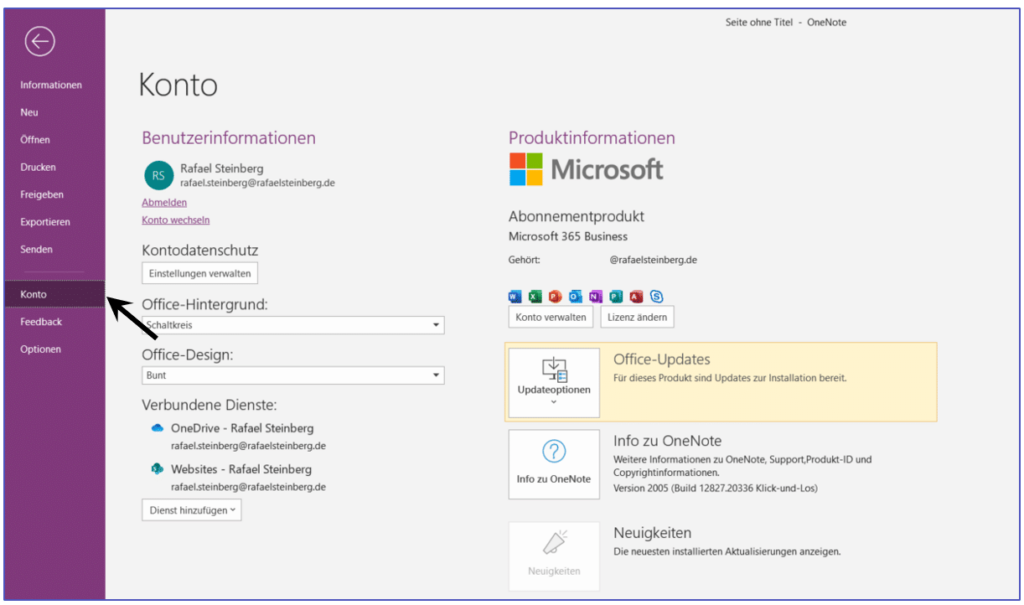The width and height of the screenshot is (1024, 605).
Task: Click the Info zu OneNote button
Action: pos(554,465)
